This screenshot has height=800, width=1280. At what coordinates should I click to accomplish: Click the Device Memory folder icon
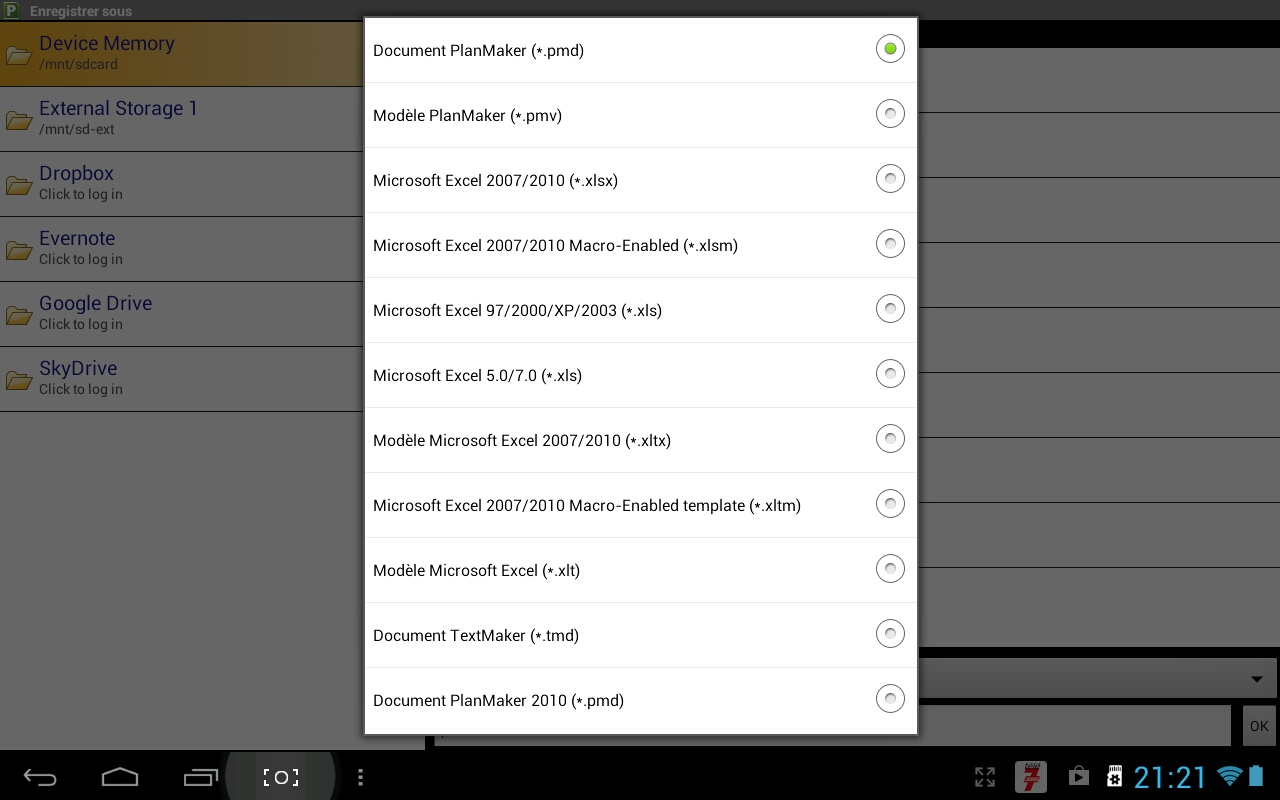pyautogui.click(x=19, y=56)
